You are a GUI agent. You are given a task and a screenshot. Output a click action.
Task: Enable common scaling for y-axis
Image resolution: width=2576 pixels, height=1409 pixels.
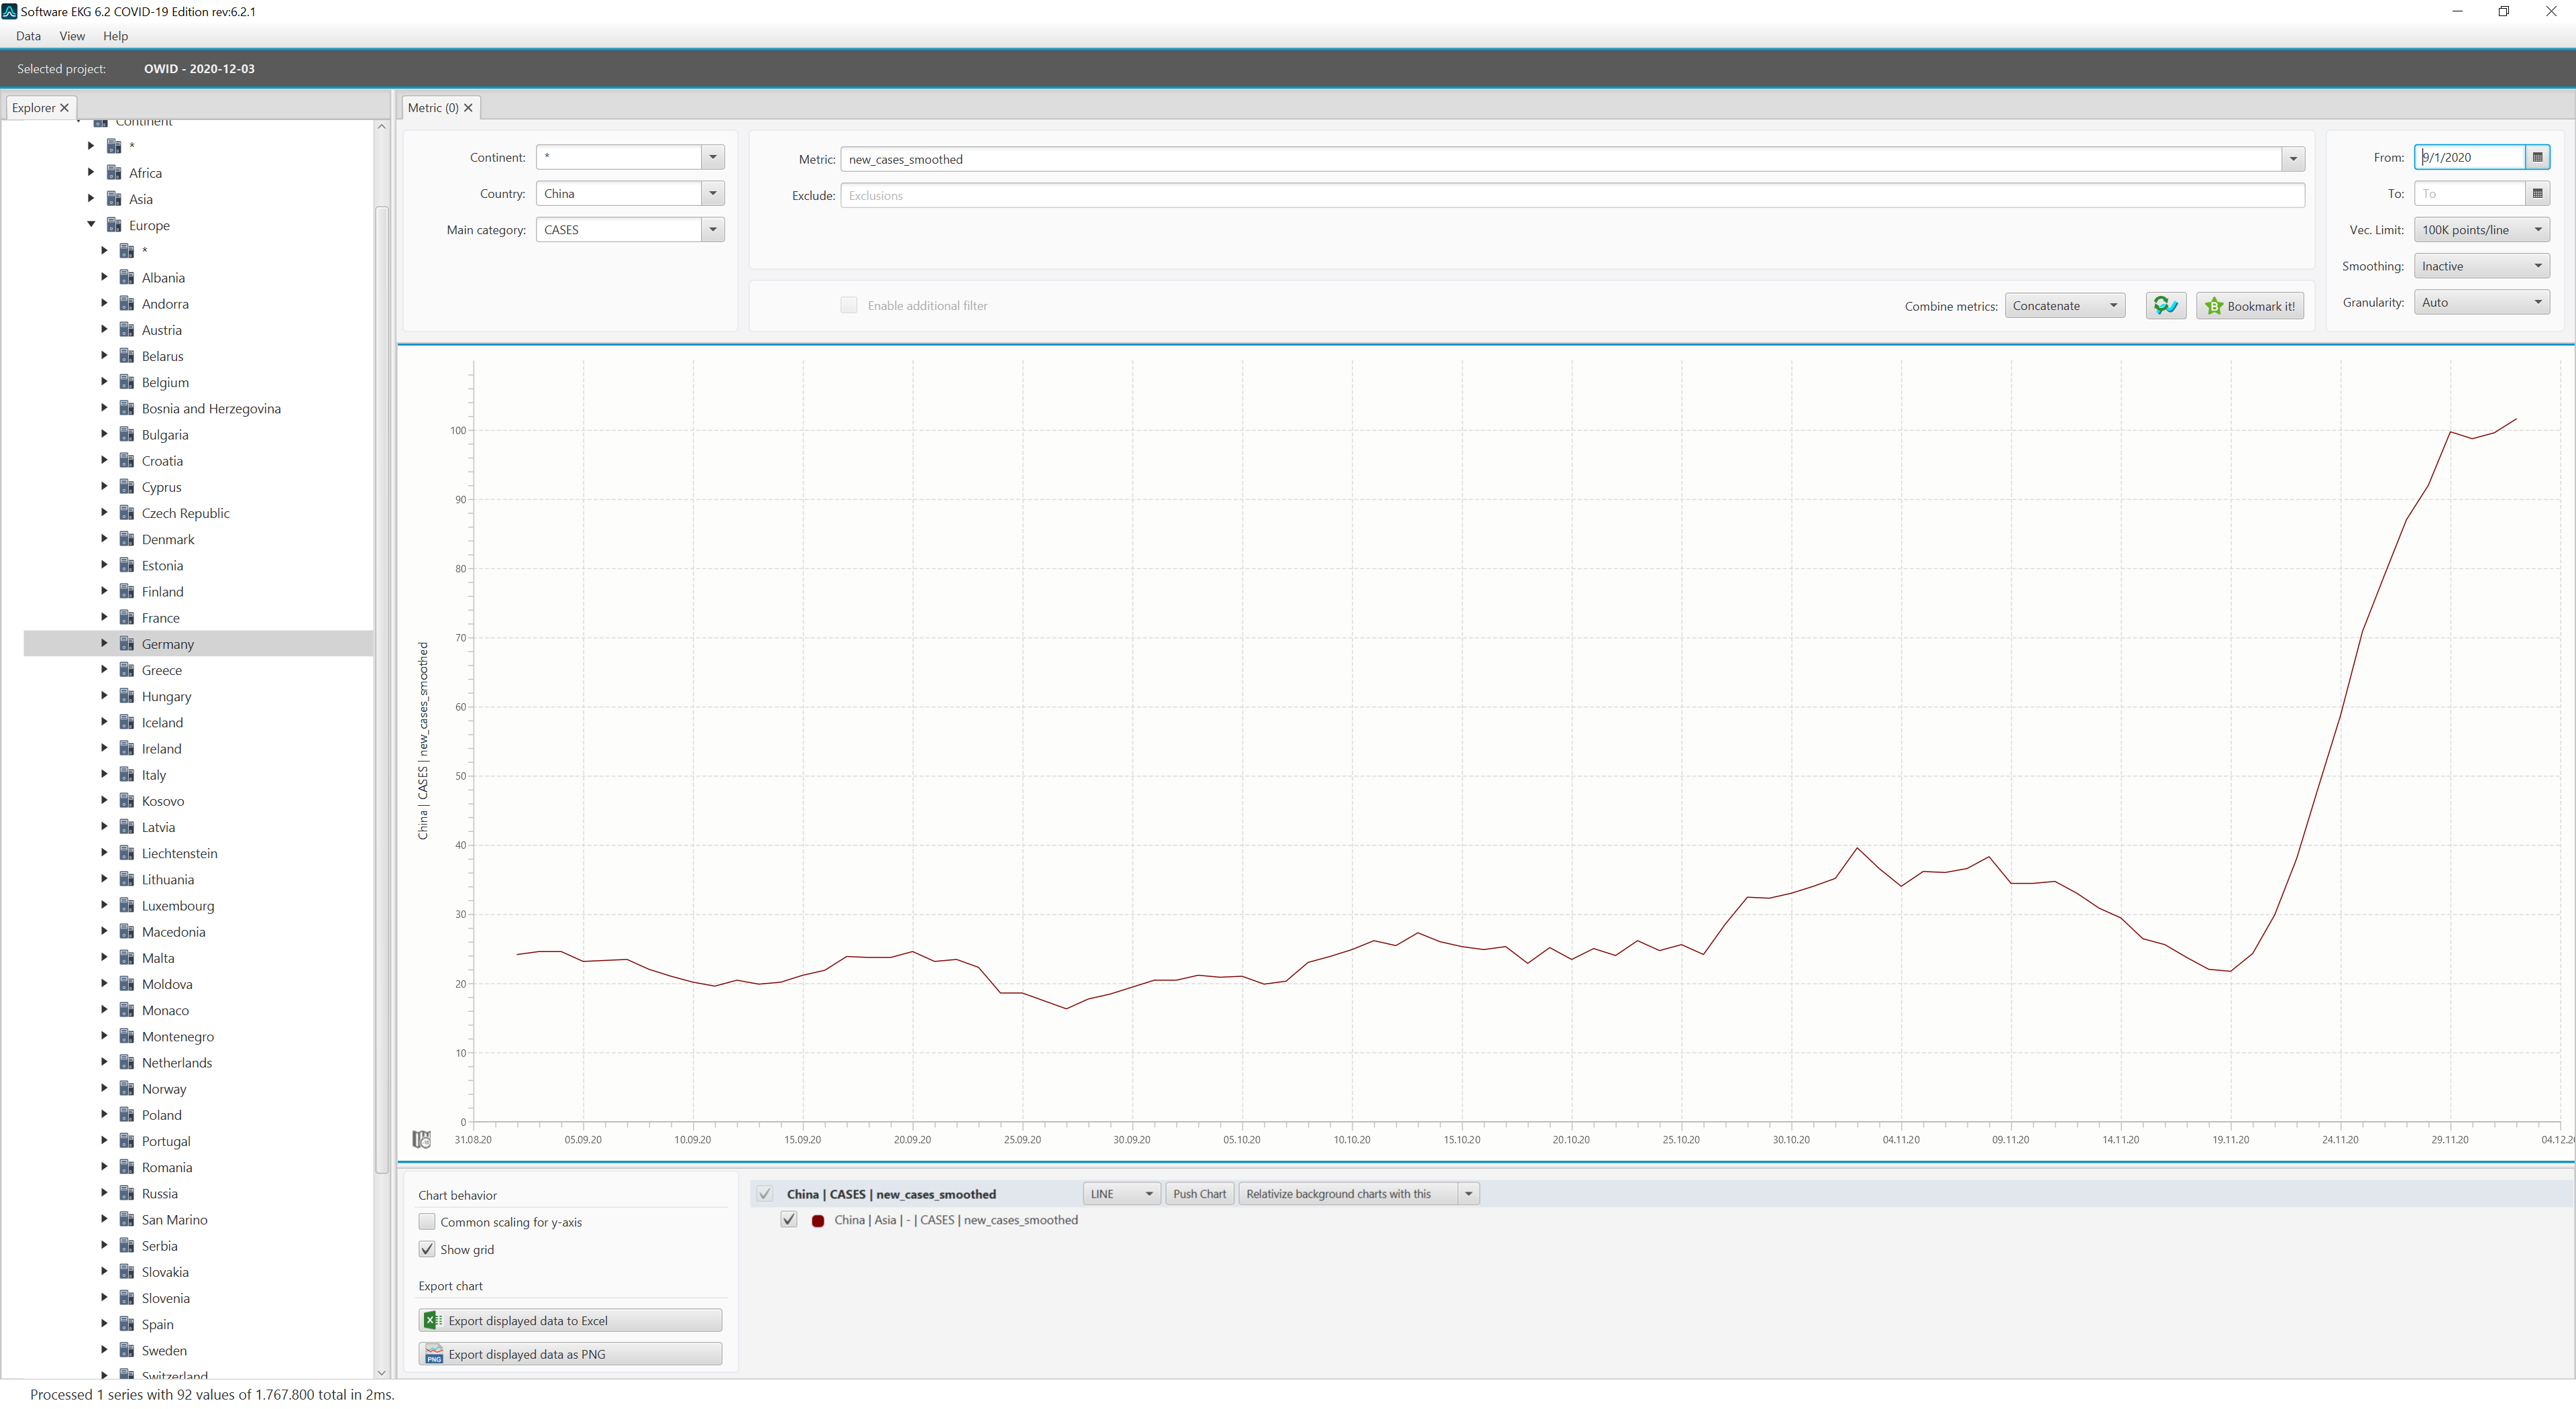pyautogui.click(x=427, y=1221)
